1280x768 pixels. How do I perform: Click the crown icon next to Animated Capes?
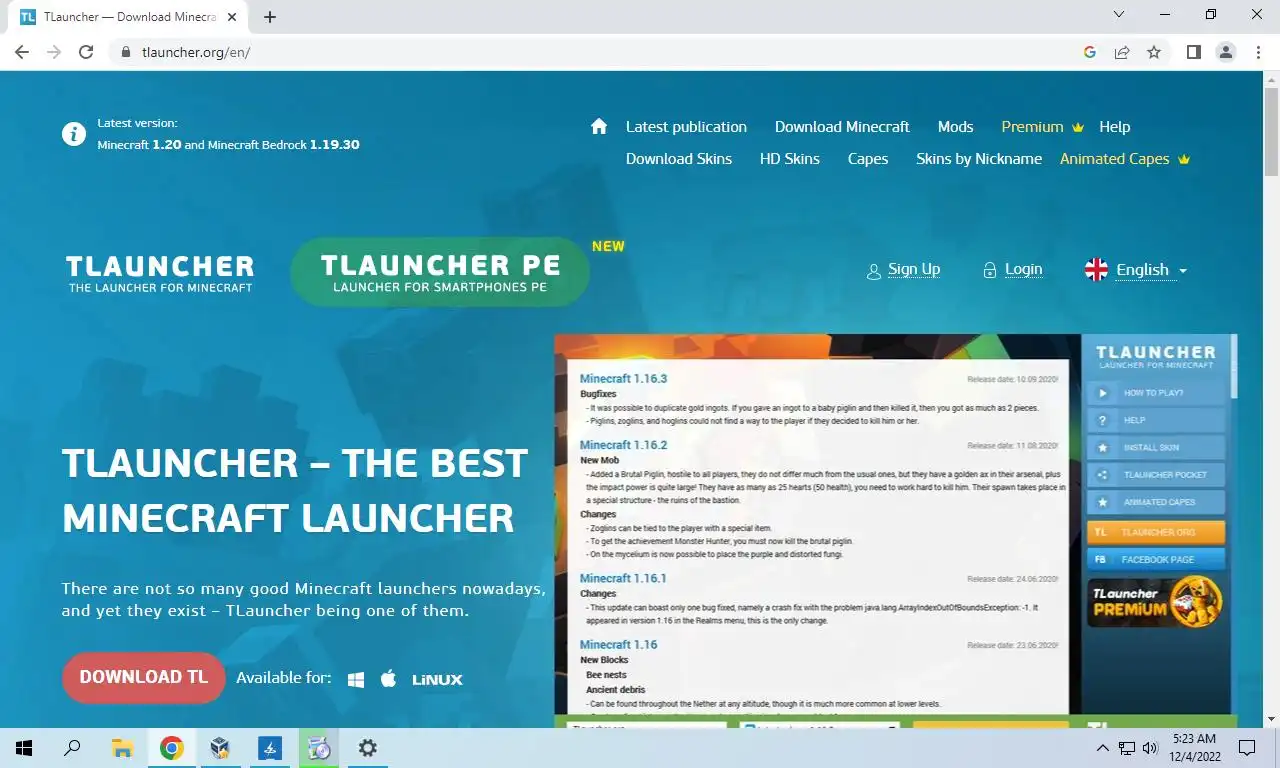click(x=1184, y=159)
